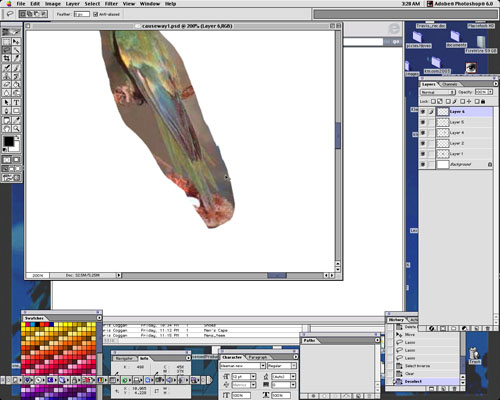Hide Layer 4 with its eye icon
The width and height of the screenshot is (500, 400).
pos(423,133)
